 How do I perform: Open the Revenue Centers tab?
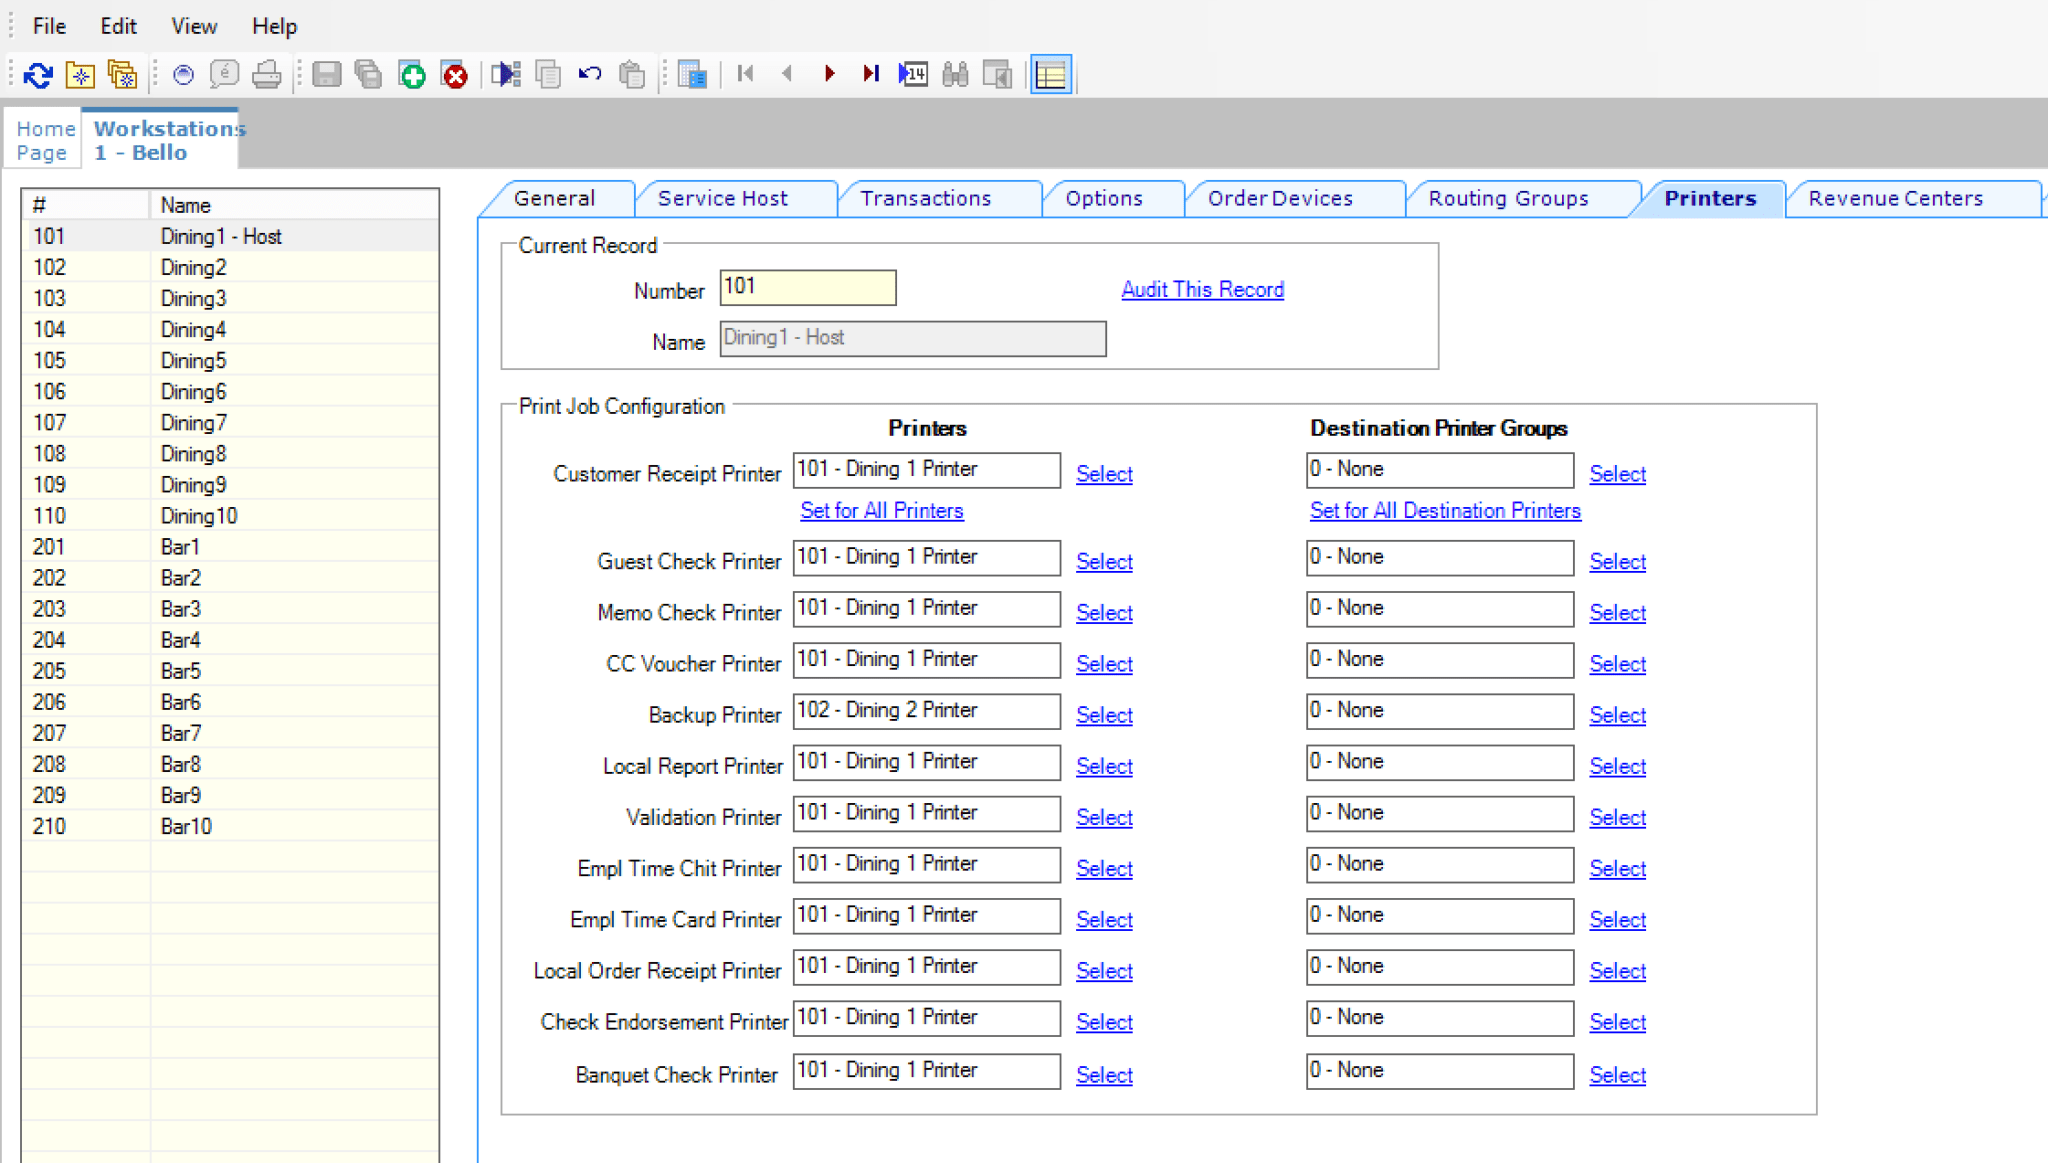pyautogui.click(x=1895, y=198)
